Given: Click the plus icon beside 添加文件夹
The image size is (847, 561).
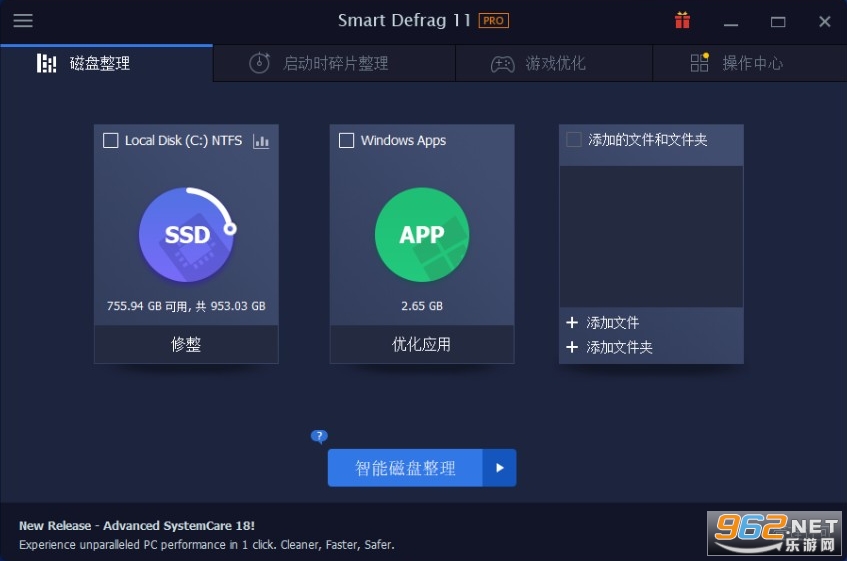Looking at the screenshot, I should [572, 347].
